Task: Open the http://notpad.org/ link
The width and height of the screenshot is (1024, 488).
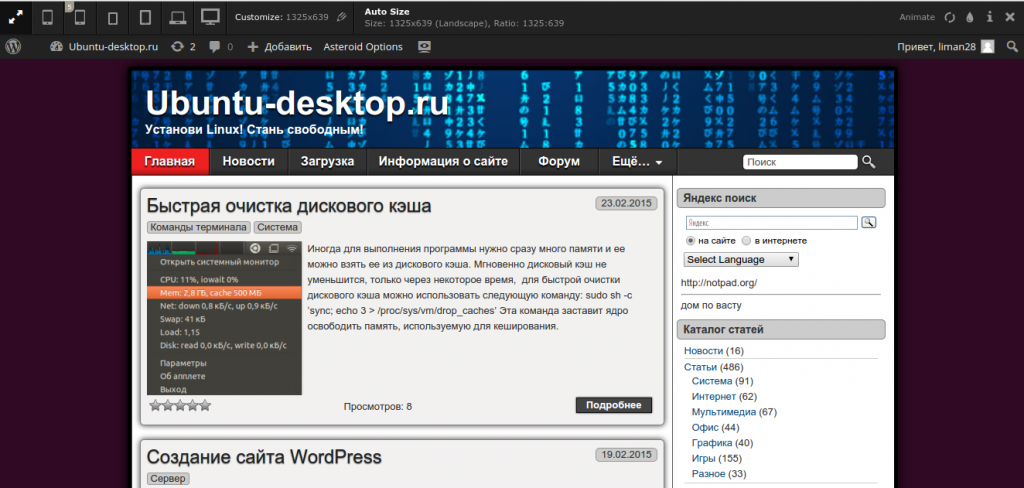Action: pyautogui.click(x=718, y=282)
